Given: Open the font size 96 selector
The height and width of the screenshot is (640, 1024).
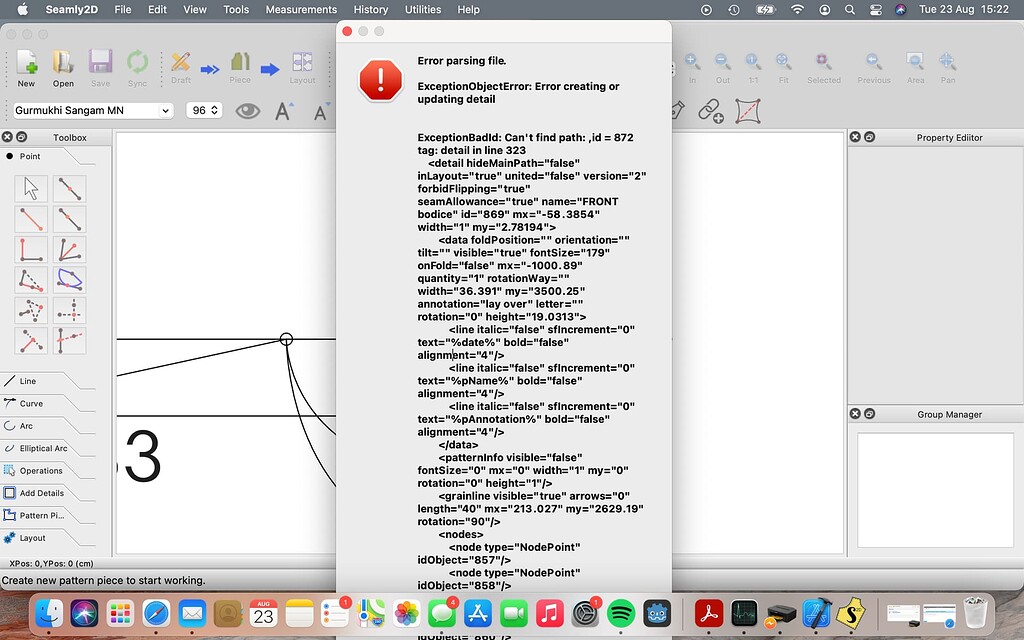Looking at the screenshot, I should pos(204,111).
